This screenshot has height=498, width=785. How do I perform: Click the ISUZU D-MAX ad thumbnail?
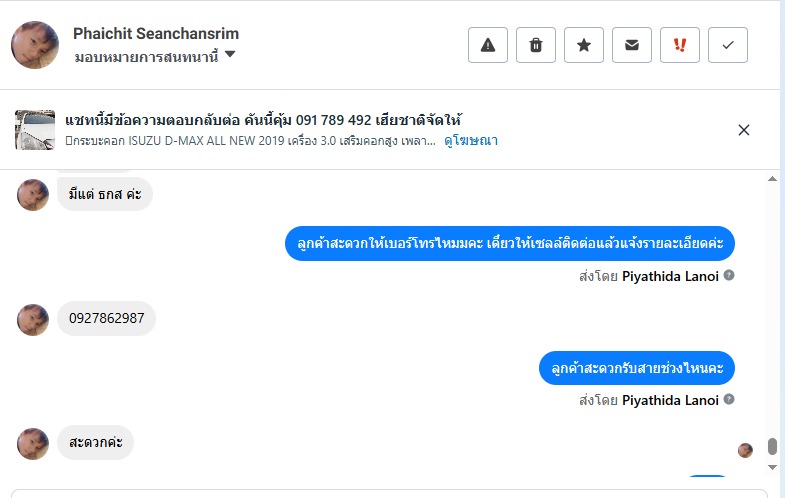(x=34, y=130)
